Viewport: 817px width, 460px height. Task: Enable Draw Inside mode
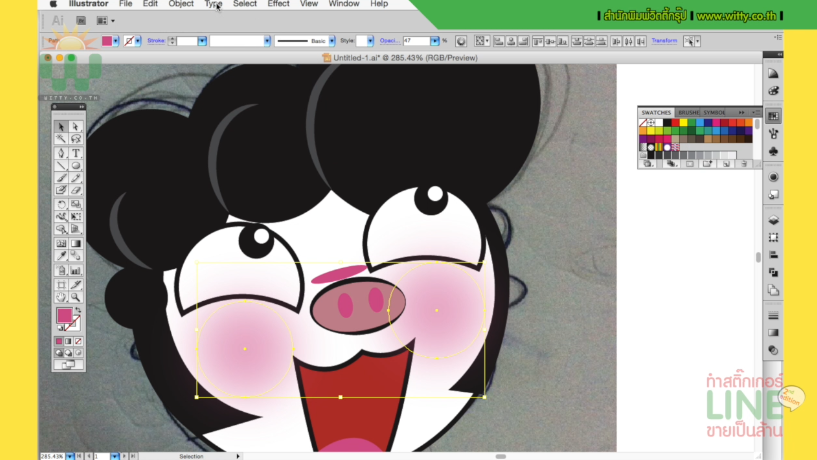[x=78, y=353]
